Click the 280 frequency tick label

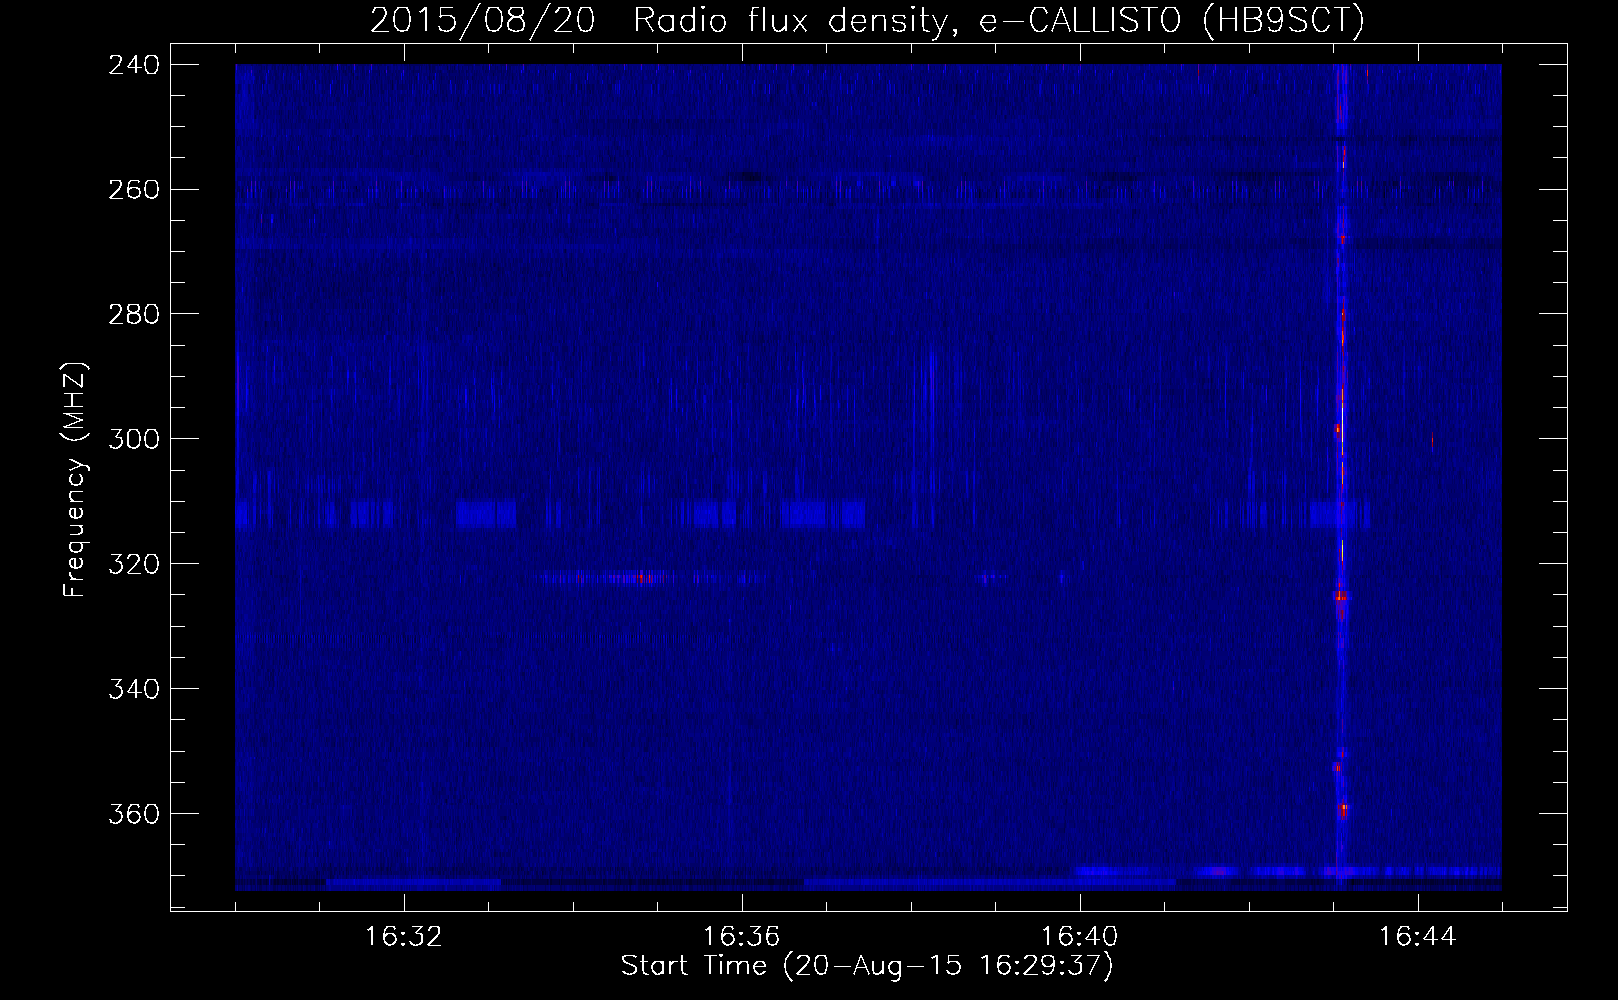click(x=132, y=314)
